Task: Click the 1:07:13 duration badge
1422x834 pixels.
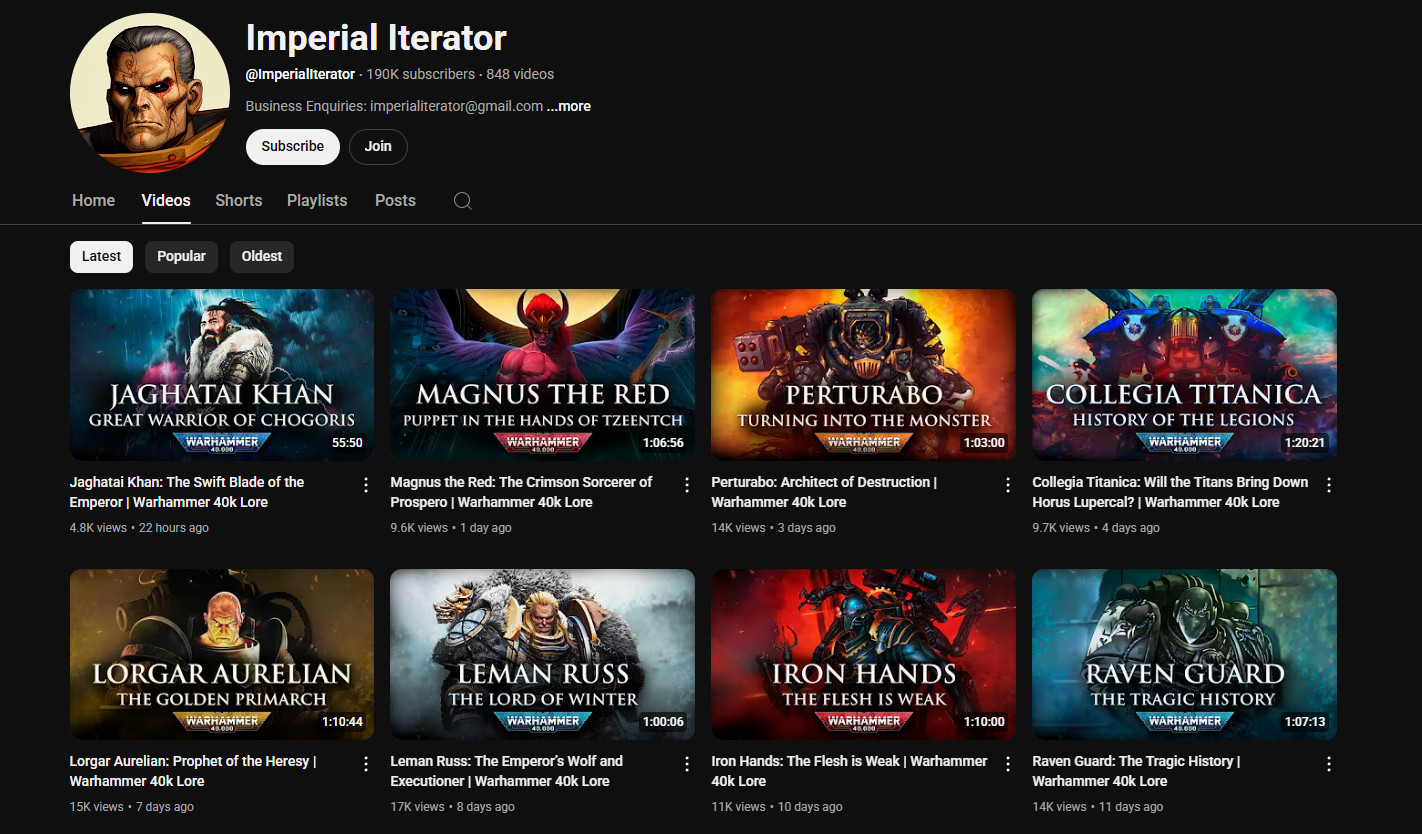Action: pos(1305,722)
